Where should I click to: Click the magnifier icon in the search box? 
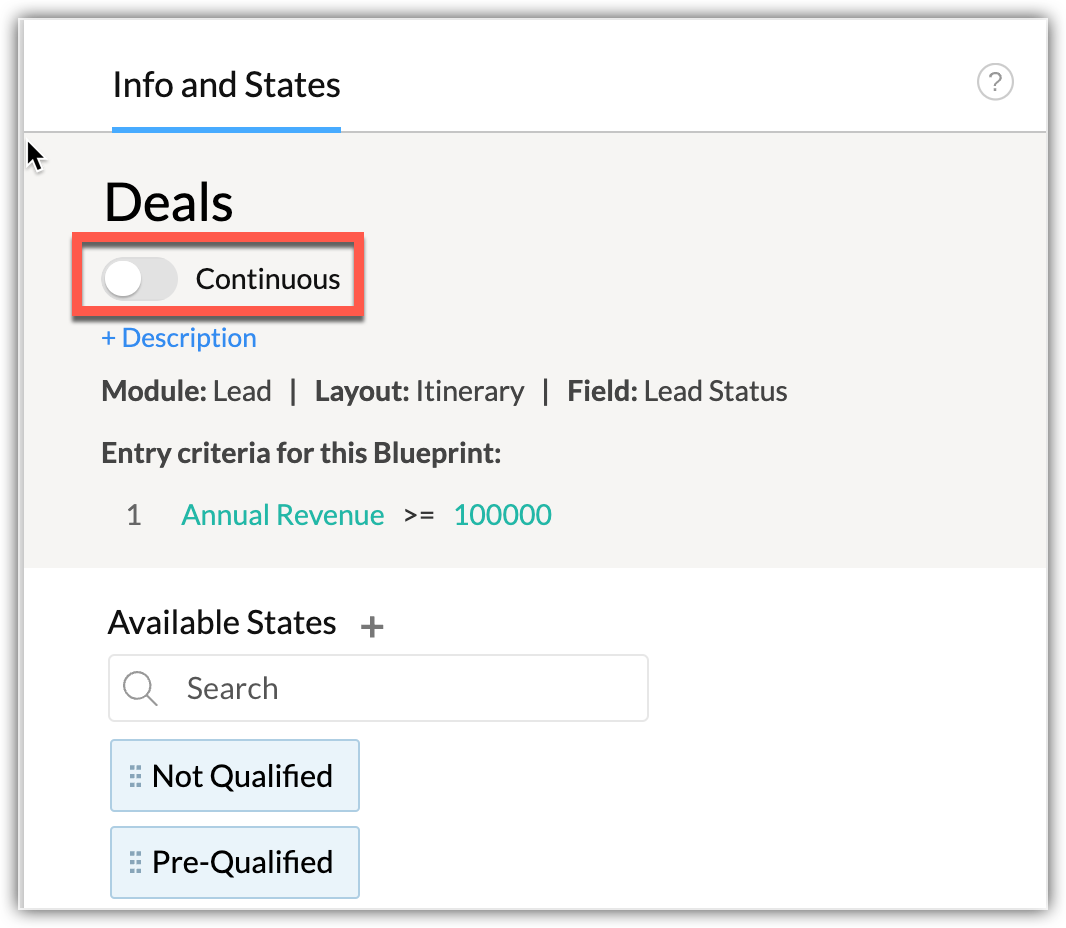pos(141,688)
